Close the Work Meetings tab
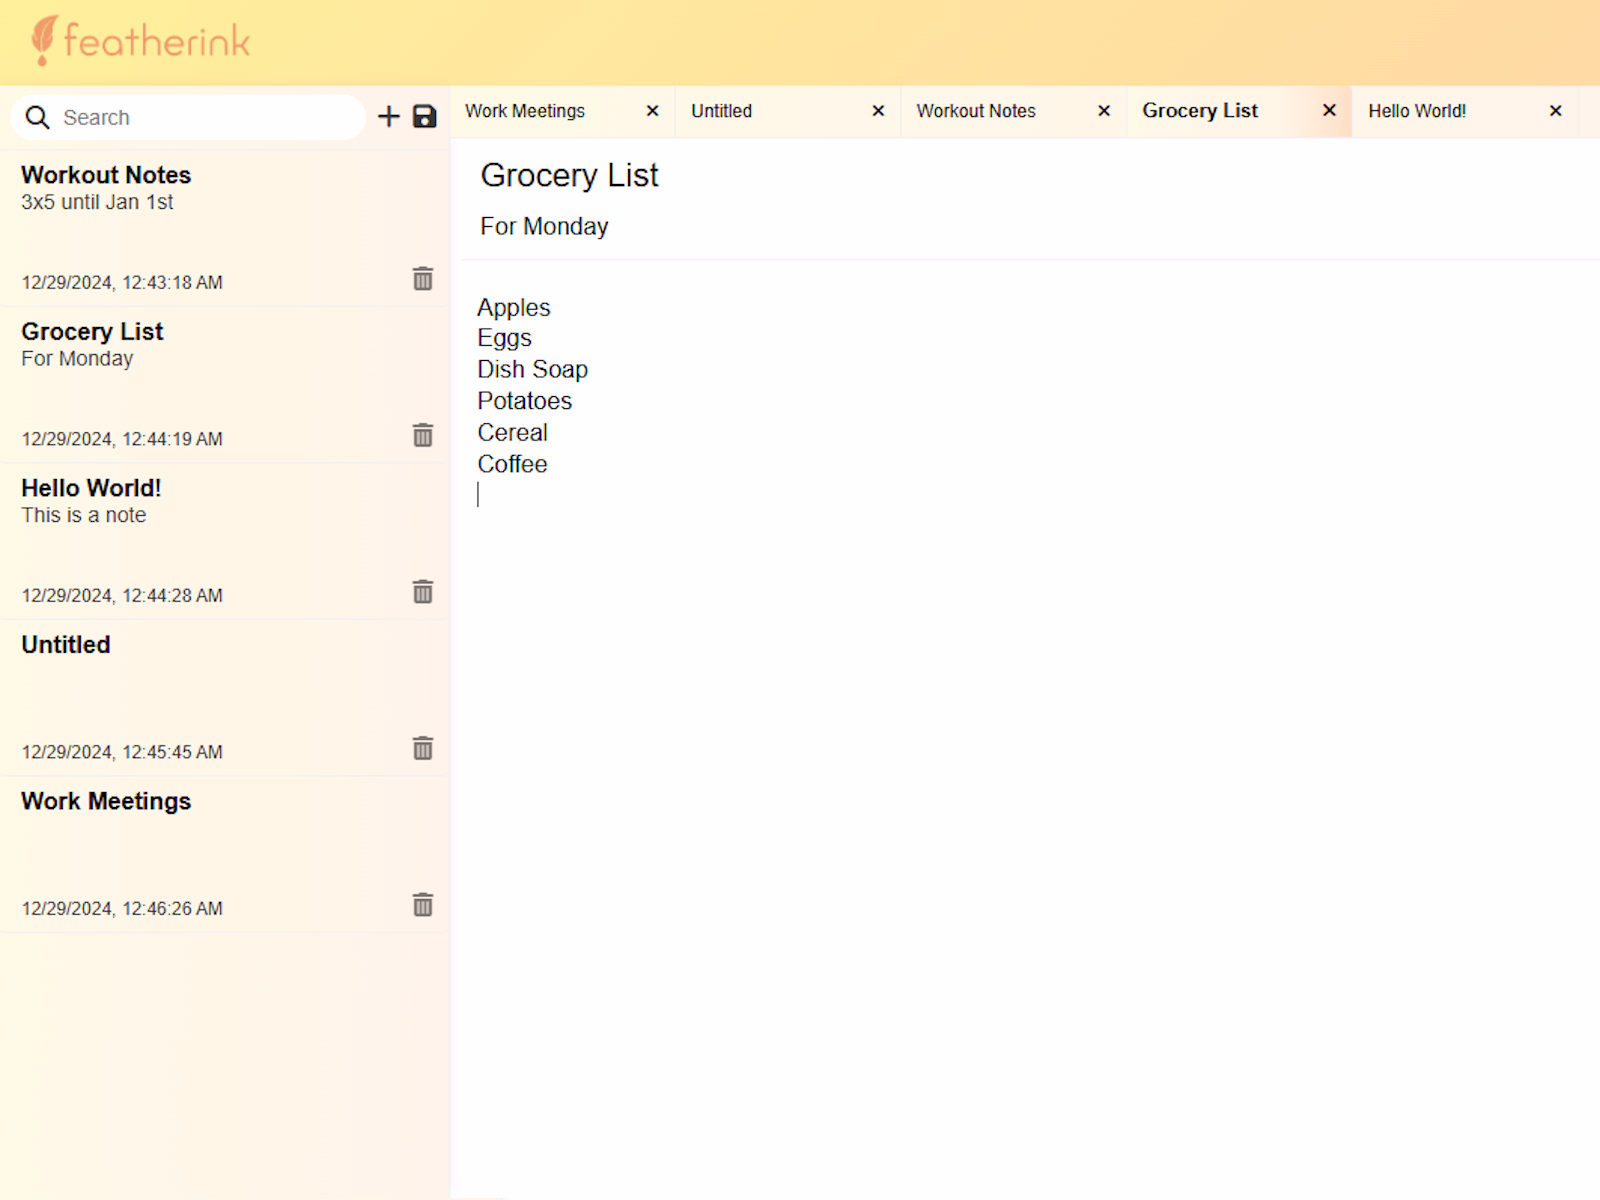1600x1200 pixels. click(x=652, y=111)
